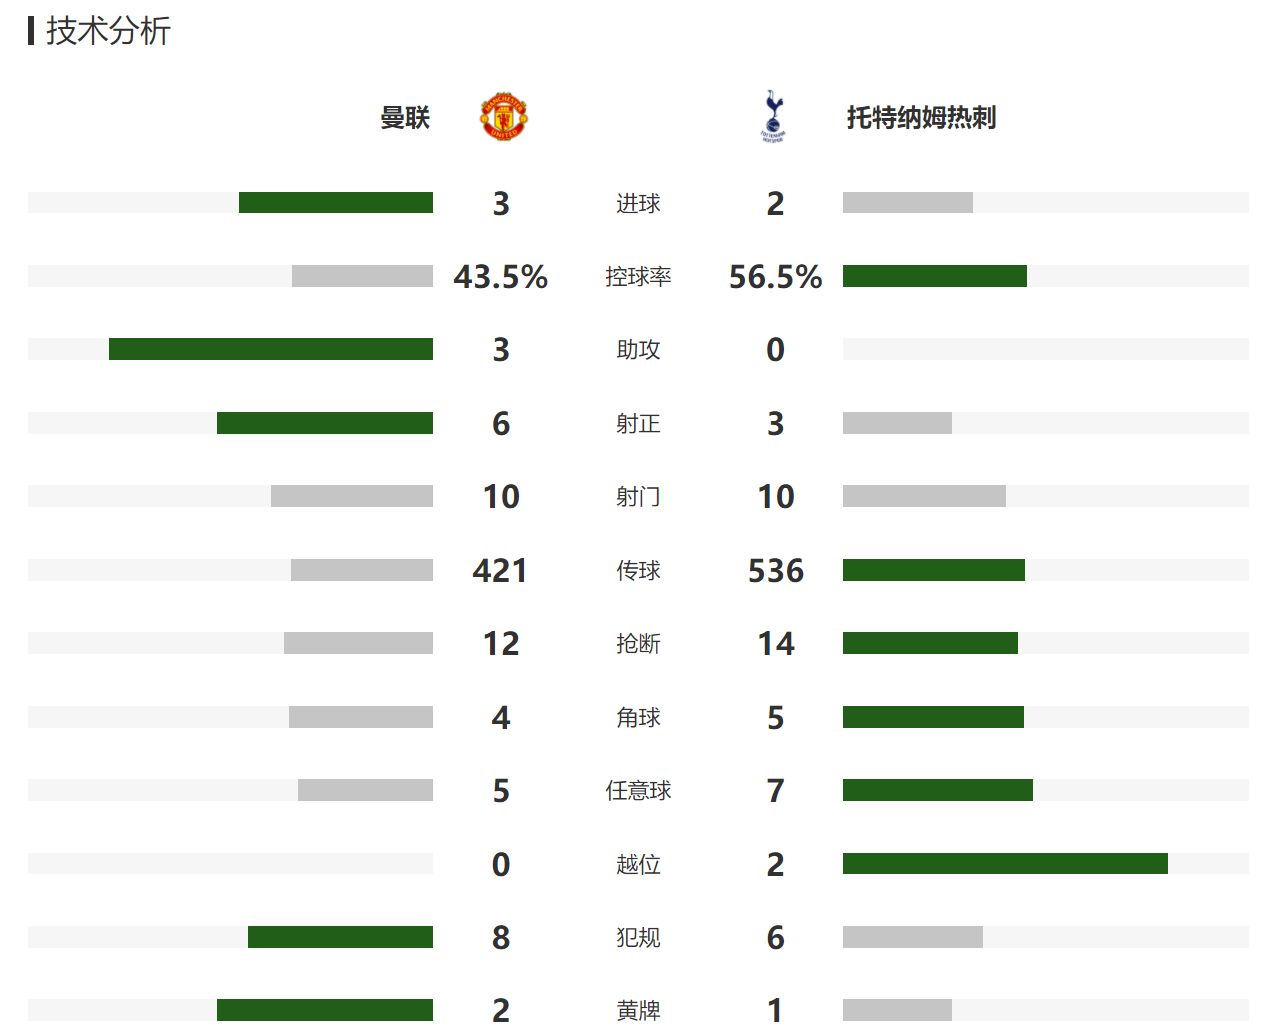This screenshot has height=1027, width=1266.
Task: Click Tottenham's green 越位 bar
Action: tap(1005, 863)
